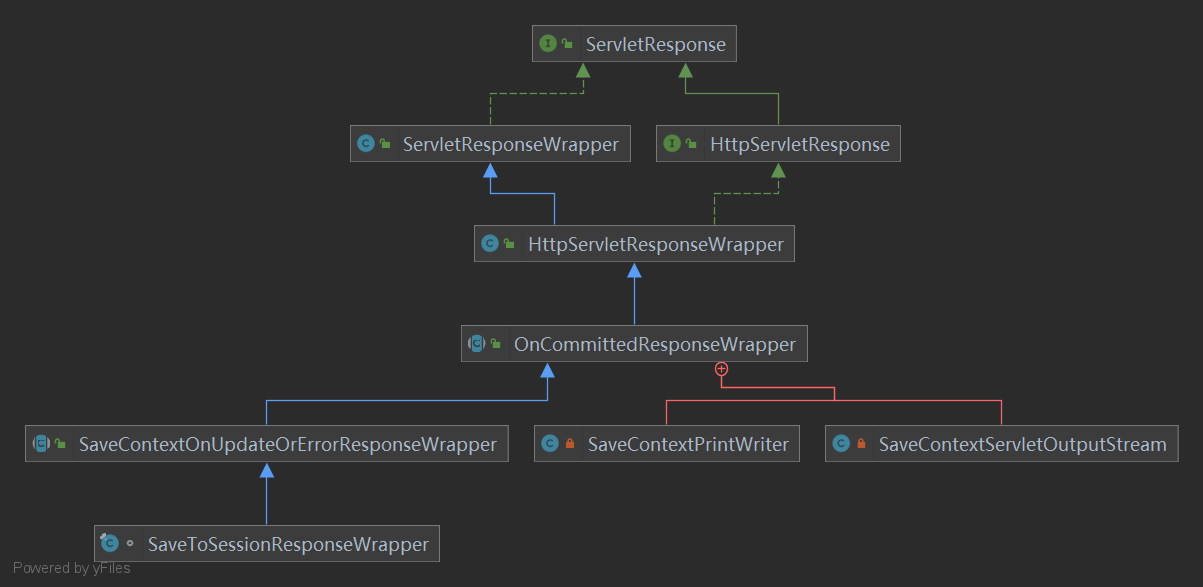
Task: Select the SaveContextPrintWriter class node
Action: pos(667,444)
